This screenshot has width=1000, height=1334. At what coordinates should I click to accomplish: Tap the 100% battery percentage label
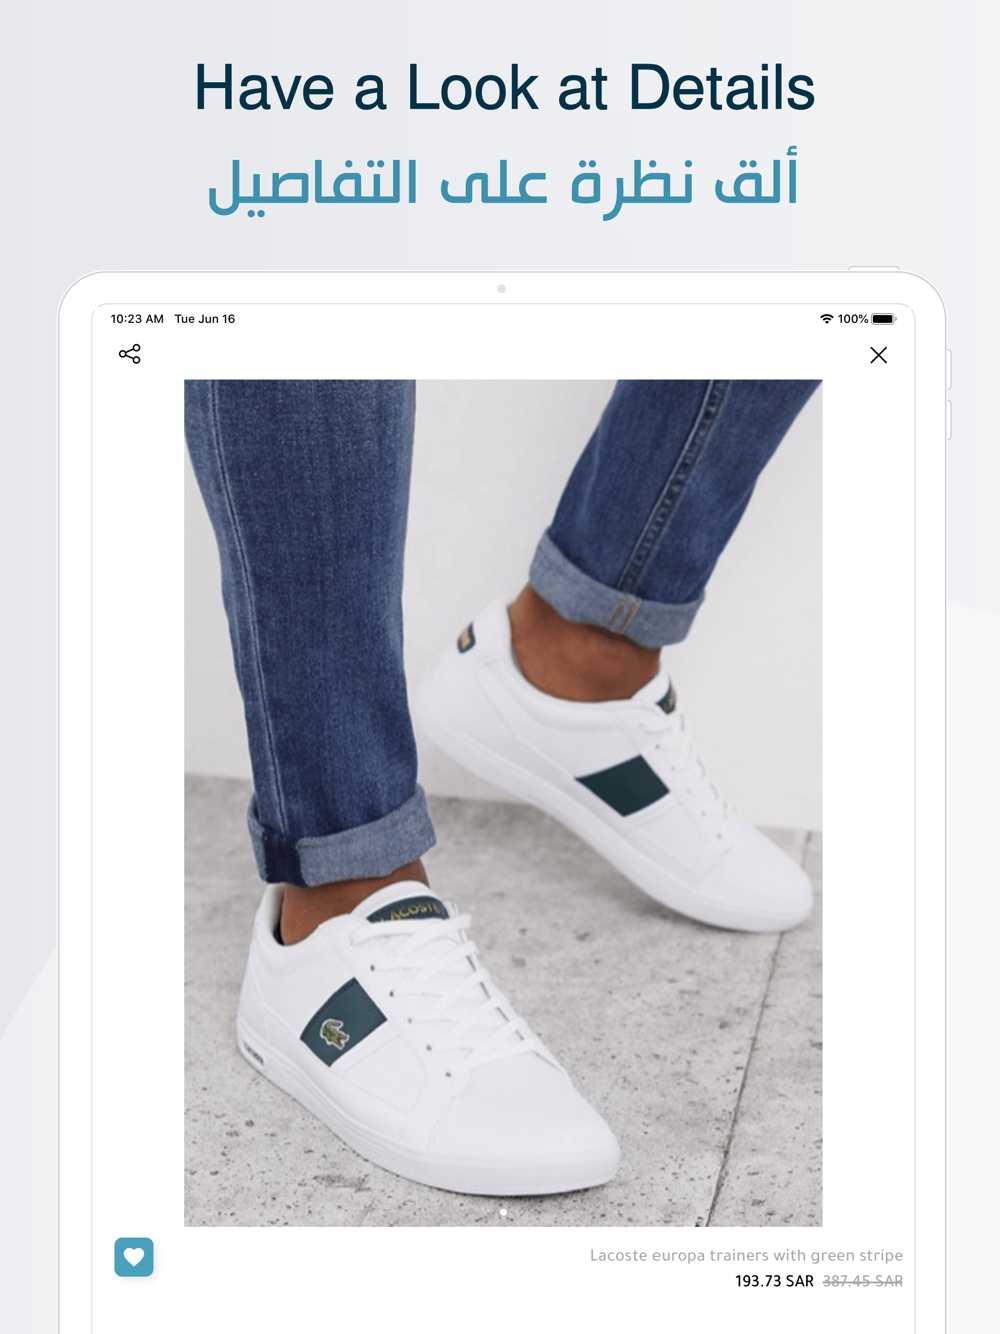pos(853,319)
